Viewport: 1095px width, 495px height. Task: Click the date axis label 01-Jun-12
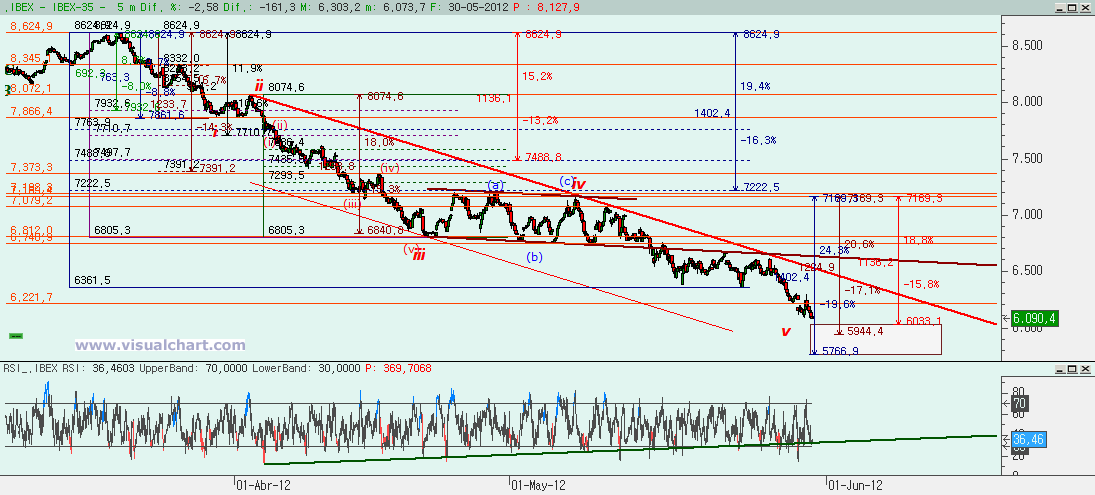[855, 485]
